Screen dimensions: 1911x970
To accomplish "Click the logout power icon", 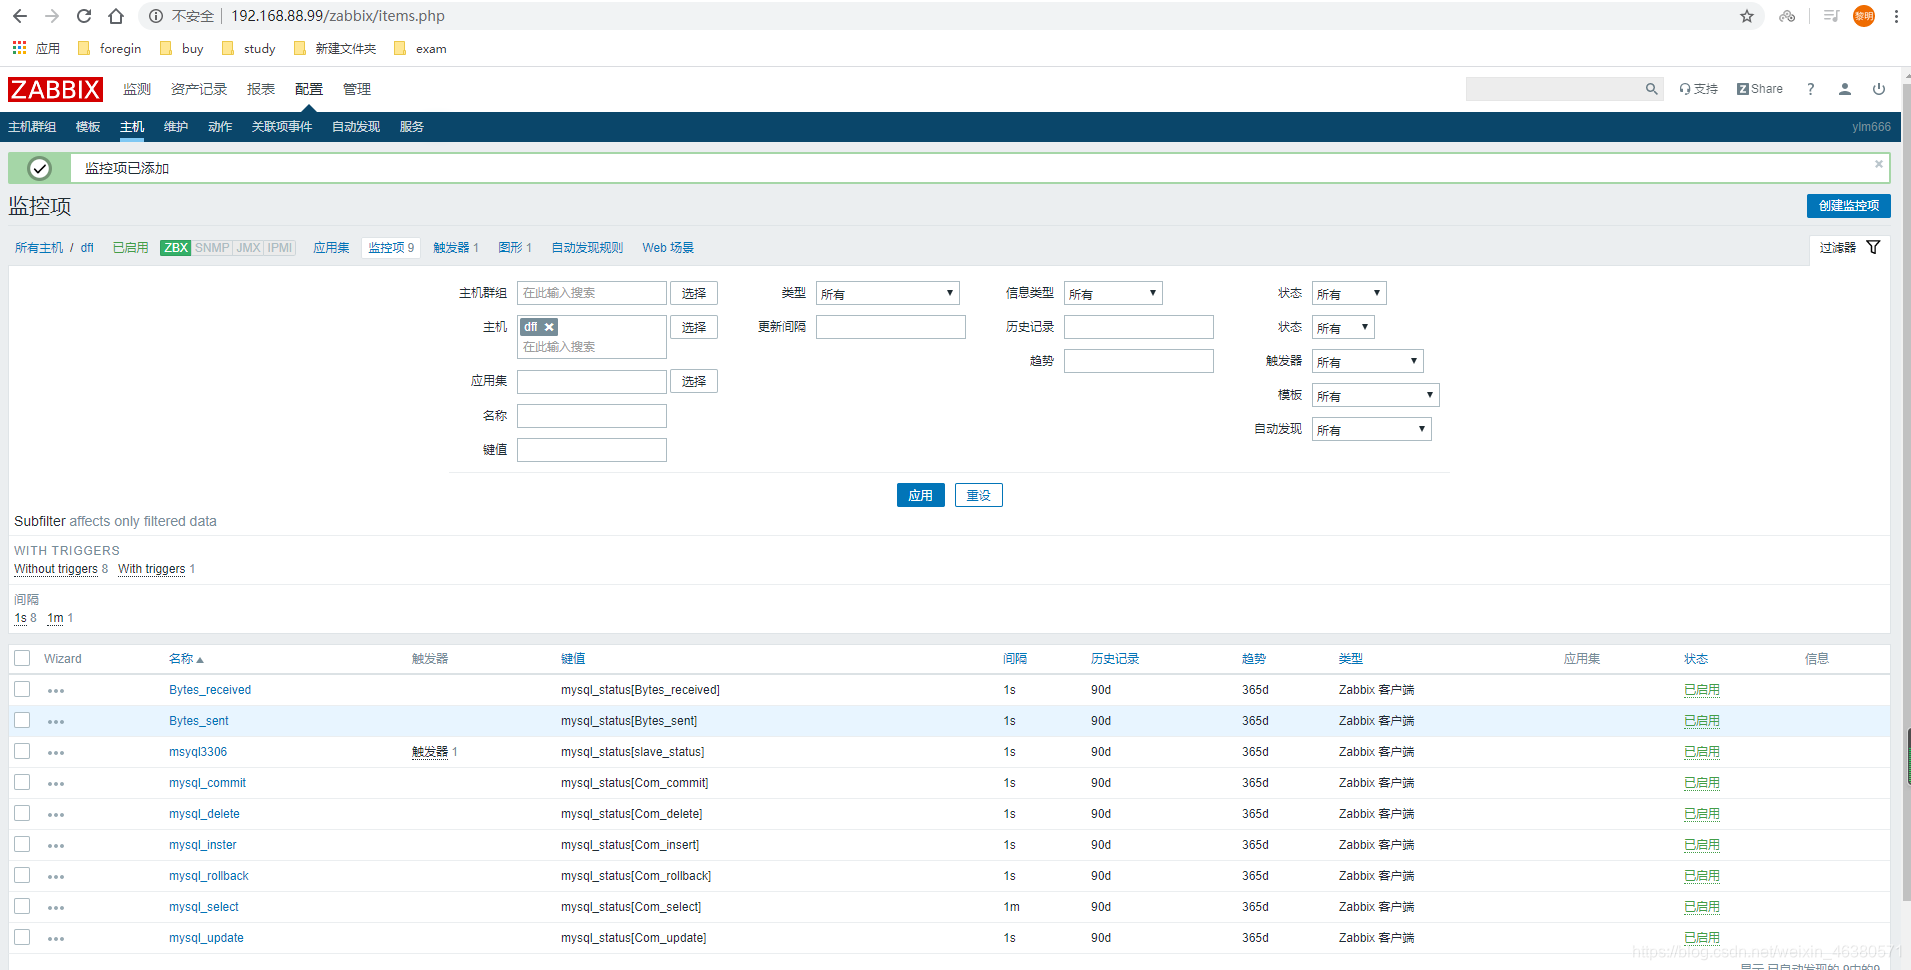I will point(1879,89).
